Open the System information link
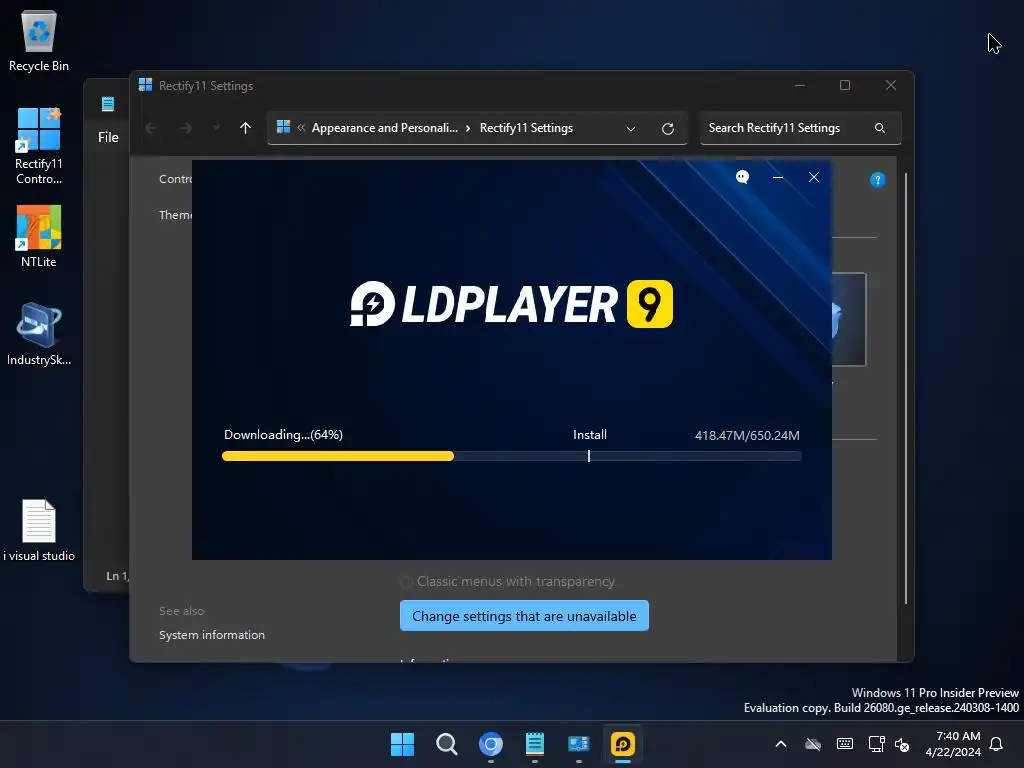The height and width of the screenshot is (768, 1024). pos(212,635)
